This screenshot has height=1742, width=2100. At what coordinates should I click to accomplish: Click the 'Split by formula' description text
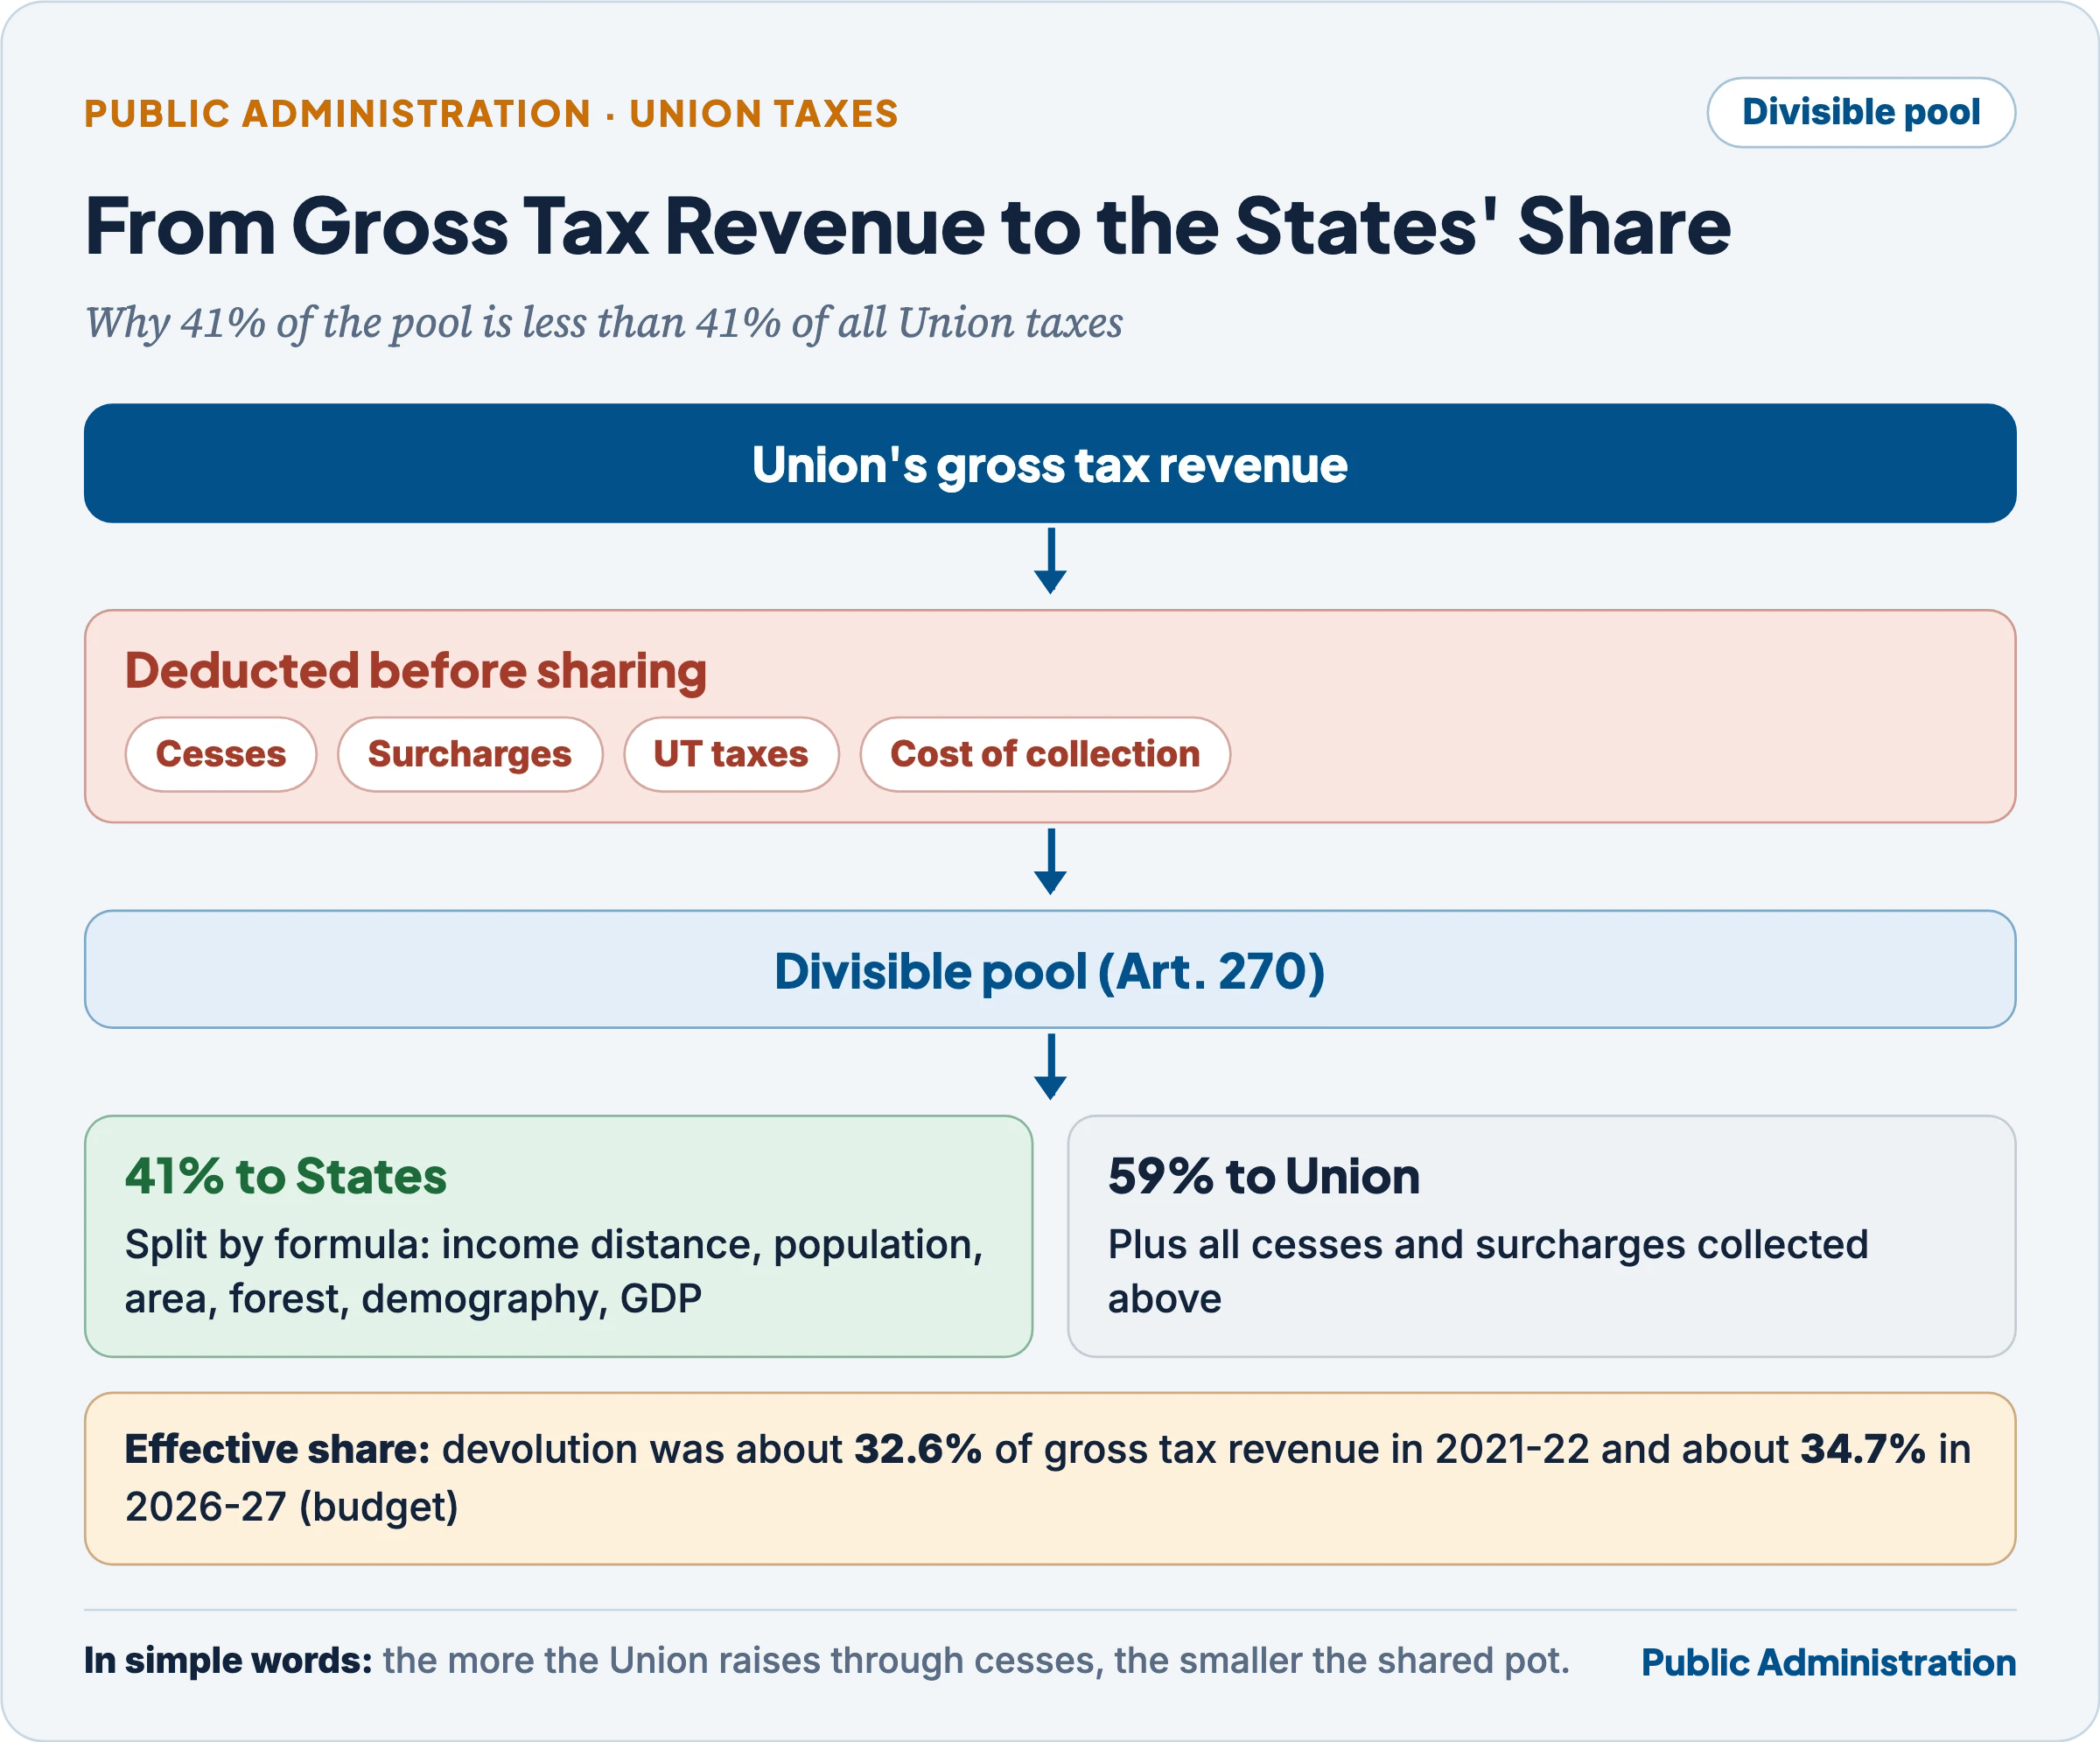click(x=554, y=1271)
